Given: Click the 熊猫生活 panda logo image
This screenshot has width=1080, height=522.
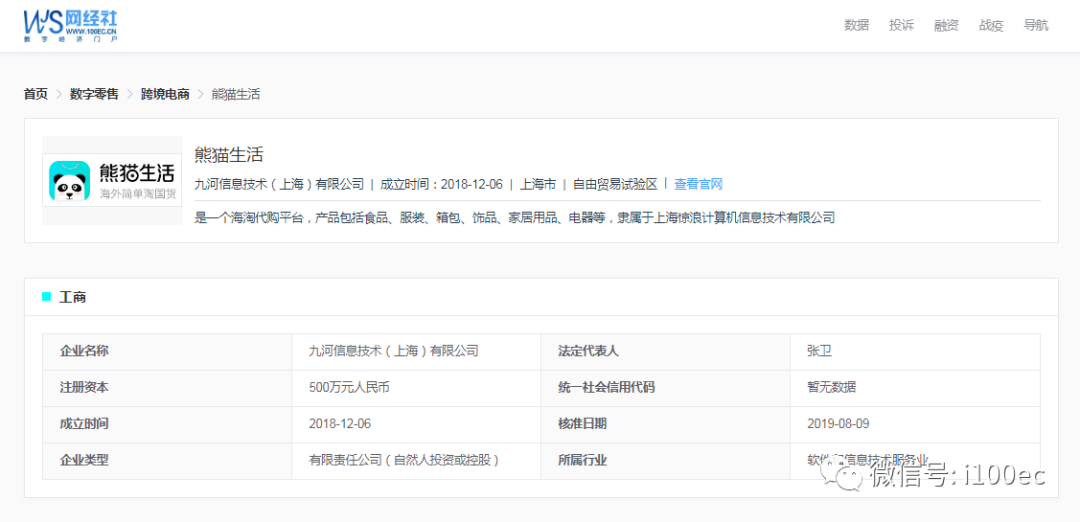Looking at the screenshot, I should coord(112,180).
